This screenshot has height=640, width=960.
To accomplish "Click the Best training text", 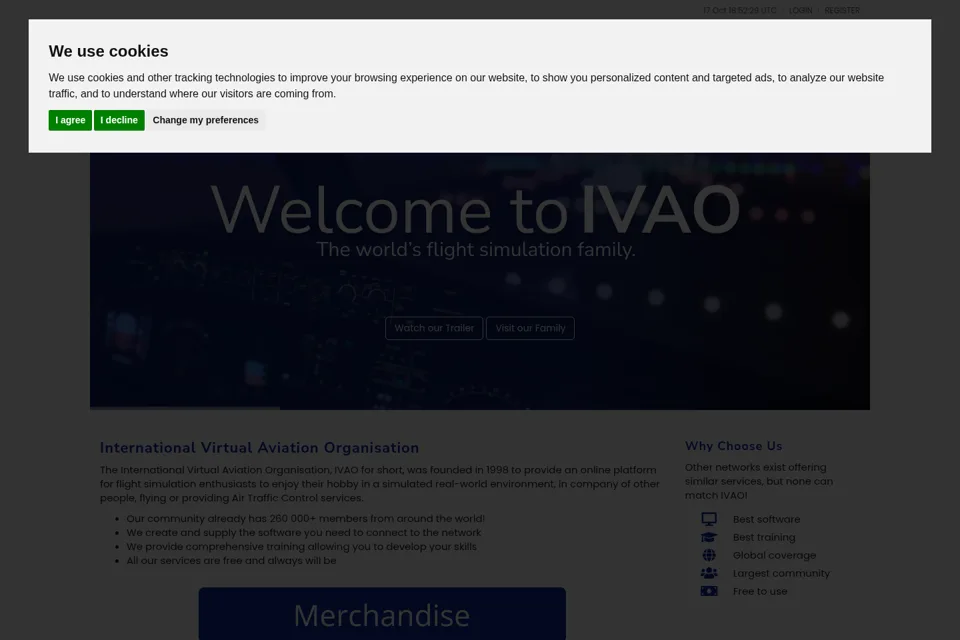I will tap(764, 537).
